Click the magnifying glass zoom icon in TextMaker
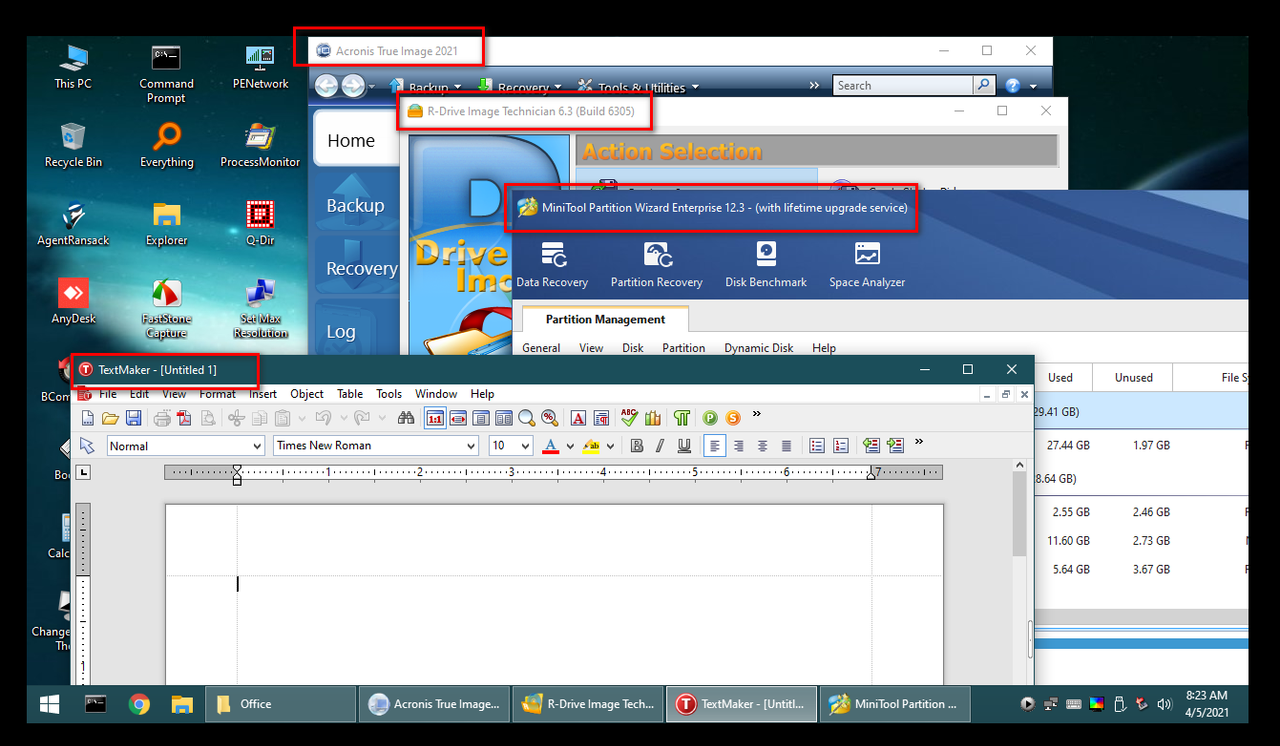 point(527,418)
